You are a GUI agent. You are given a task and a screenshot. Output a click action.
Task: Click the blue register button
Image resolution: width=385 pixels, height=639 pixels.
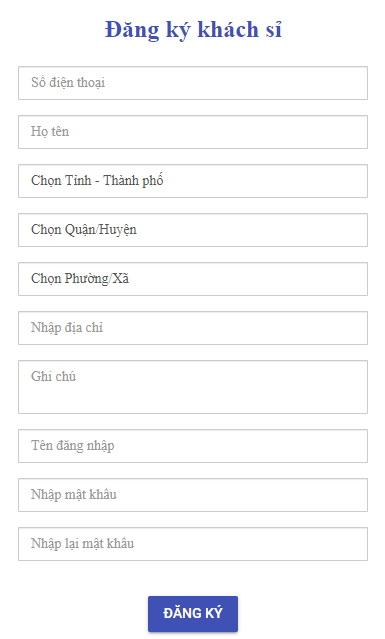(193, 614)
